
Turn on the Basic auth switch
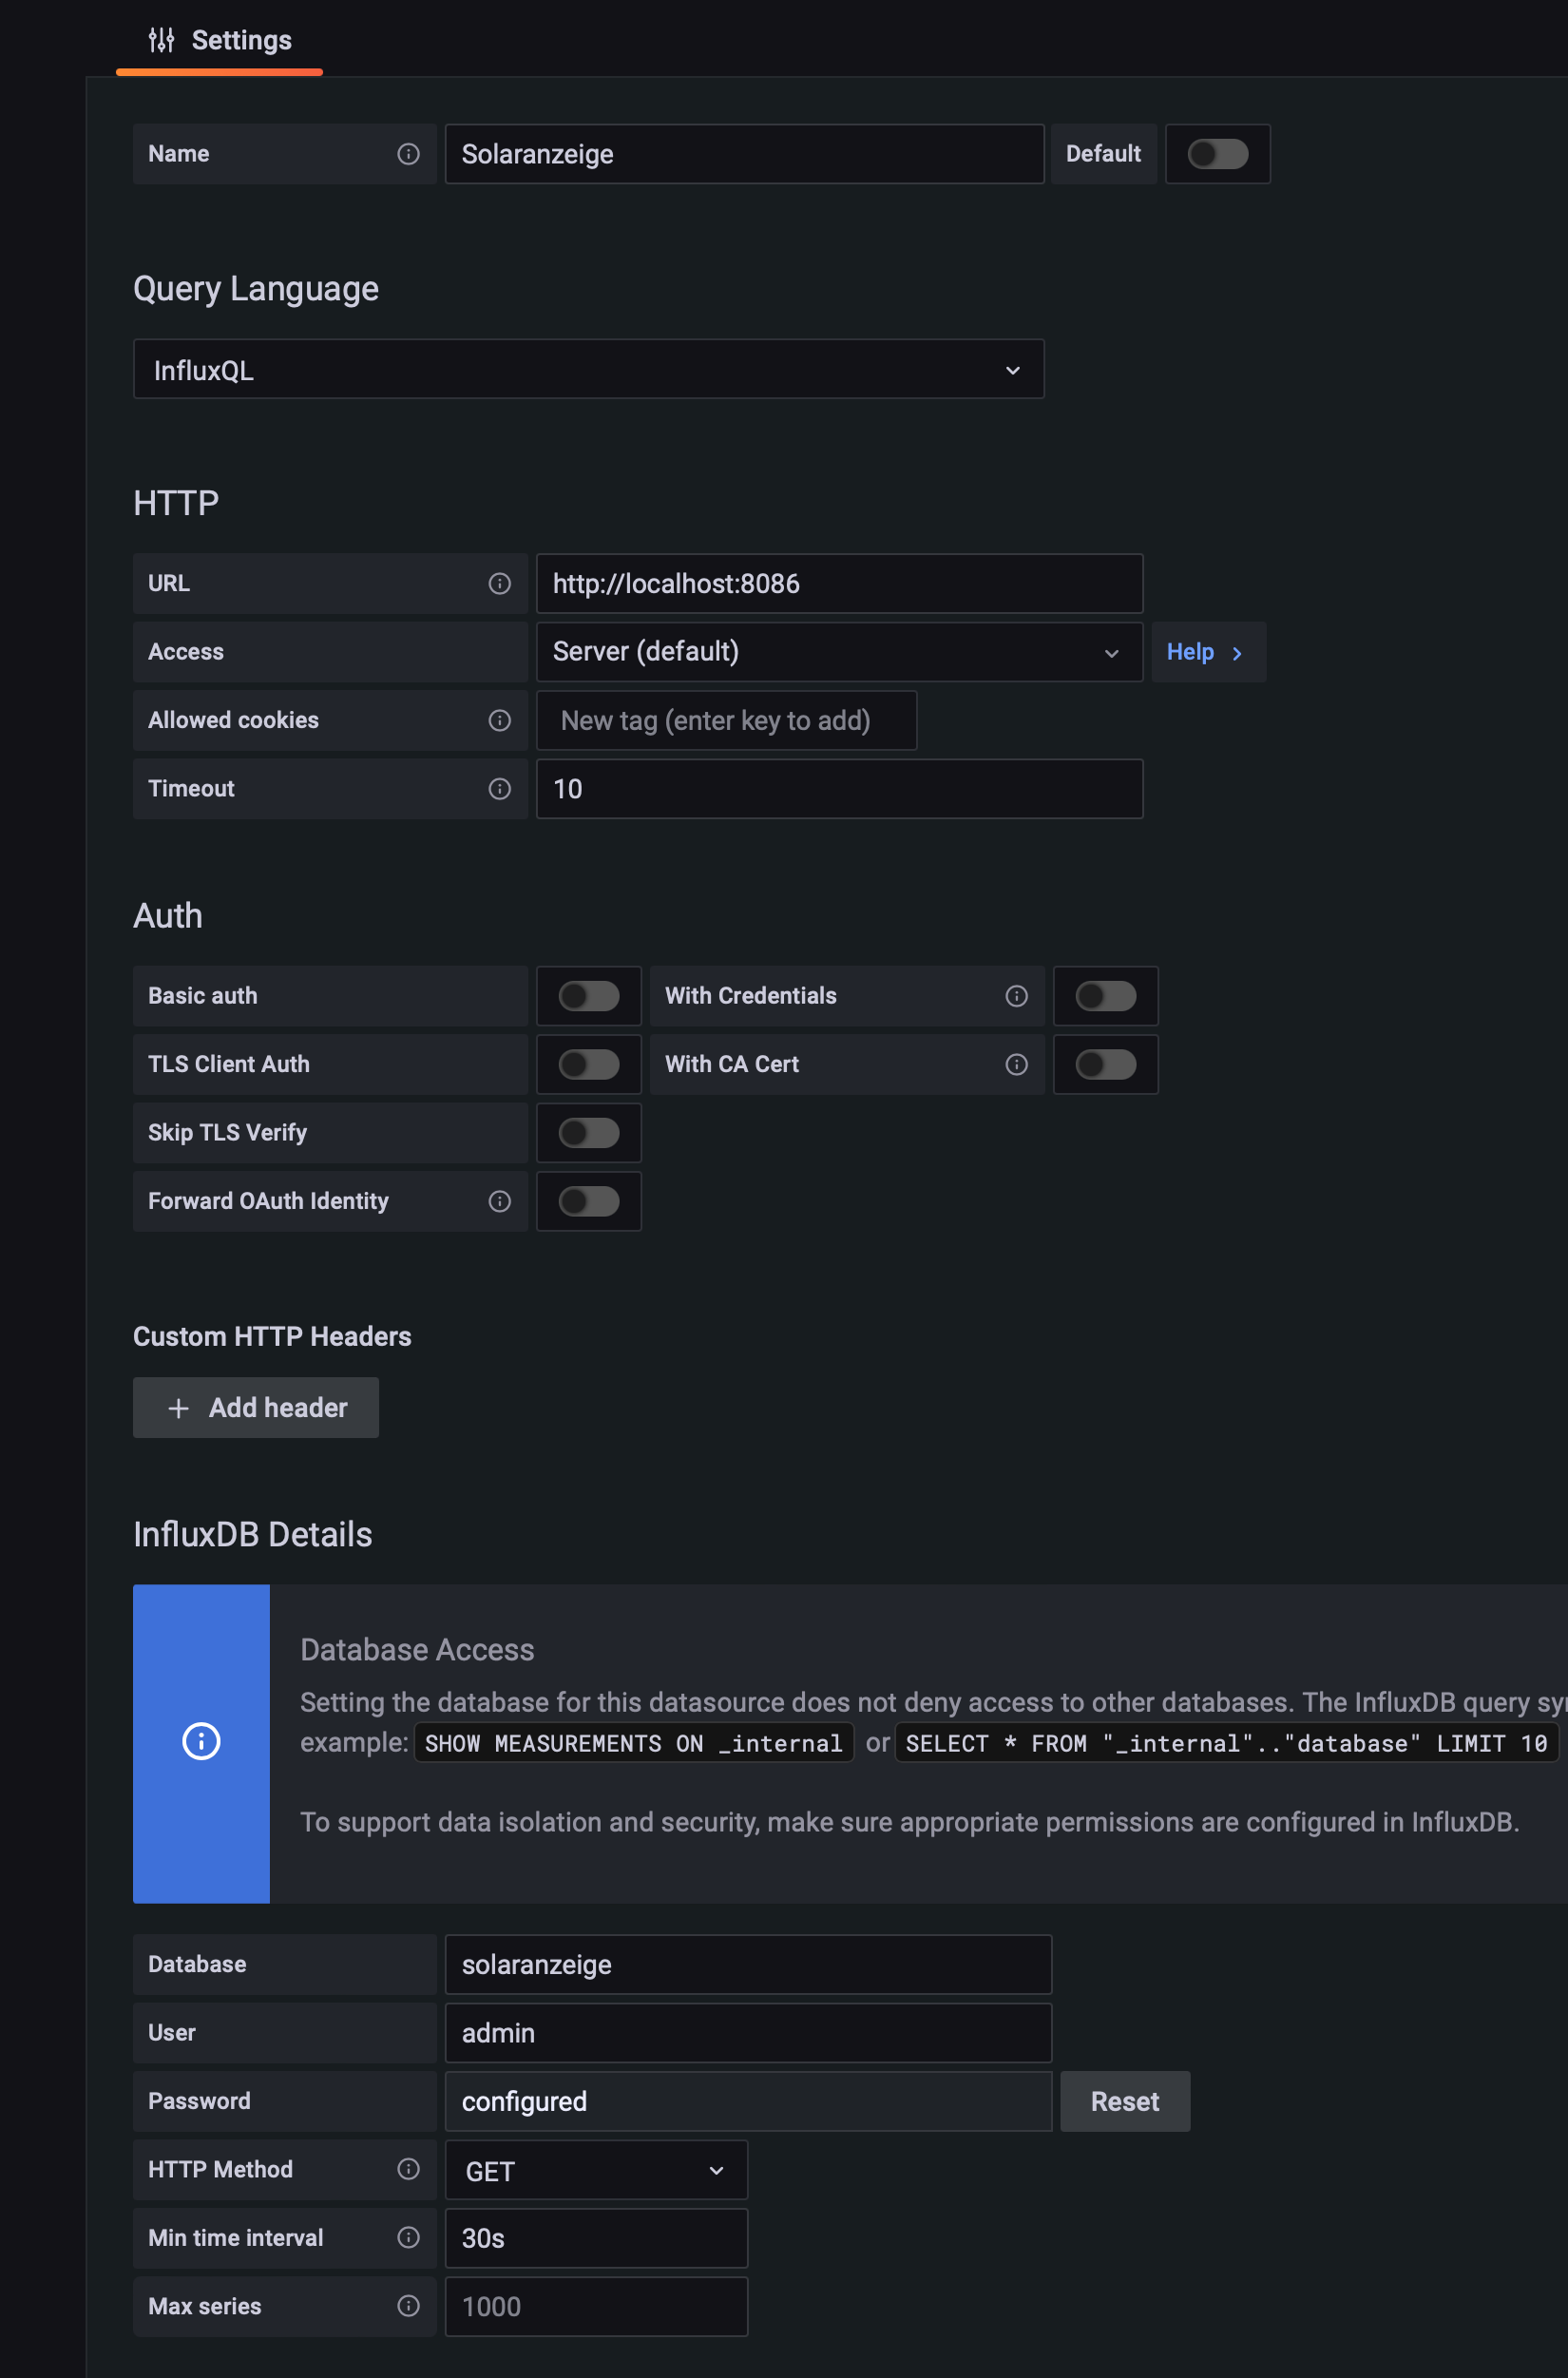[588, 996]
